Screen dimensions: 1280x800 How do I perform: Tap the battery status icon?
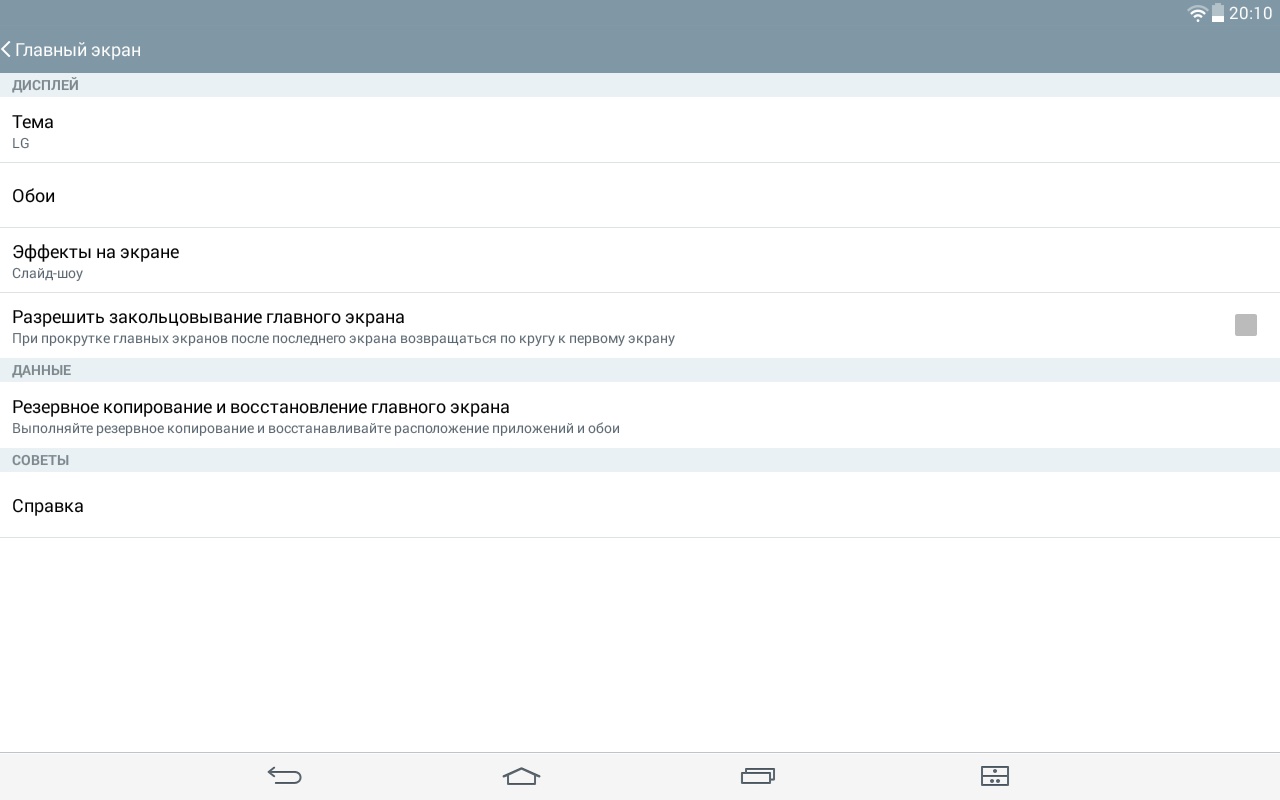1218,13
